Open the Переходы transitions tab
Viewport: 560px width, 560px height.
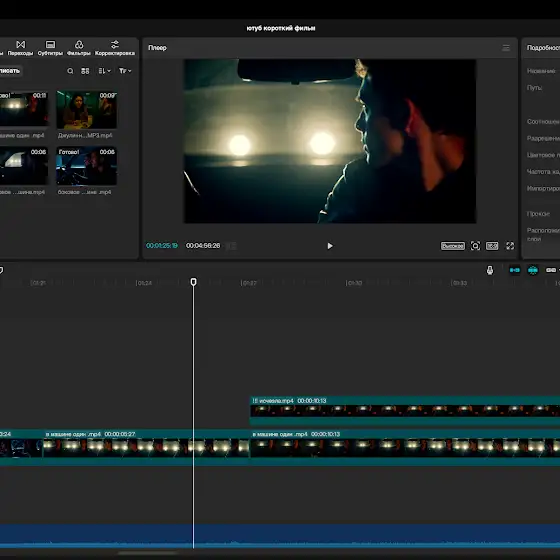pos(20,48)
